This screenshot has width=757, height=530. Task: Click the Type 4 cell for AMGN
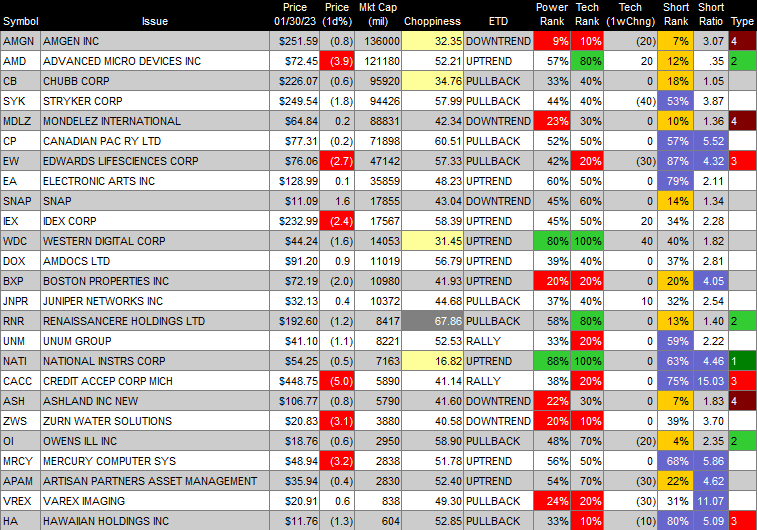click(x=743, y=42)
